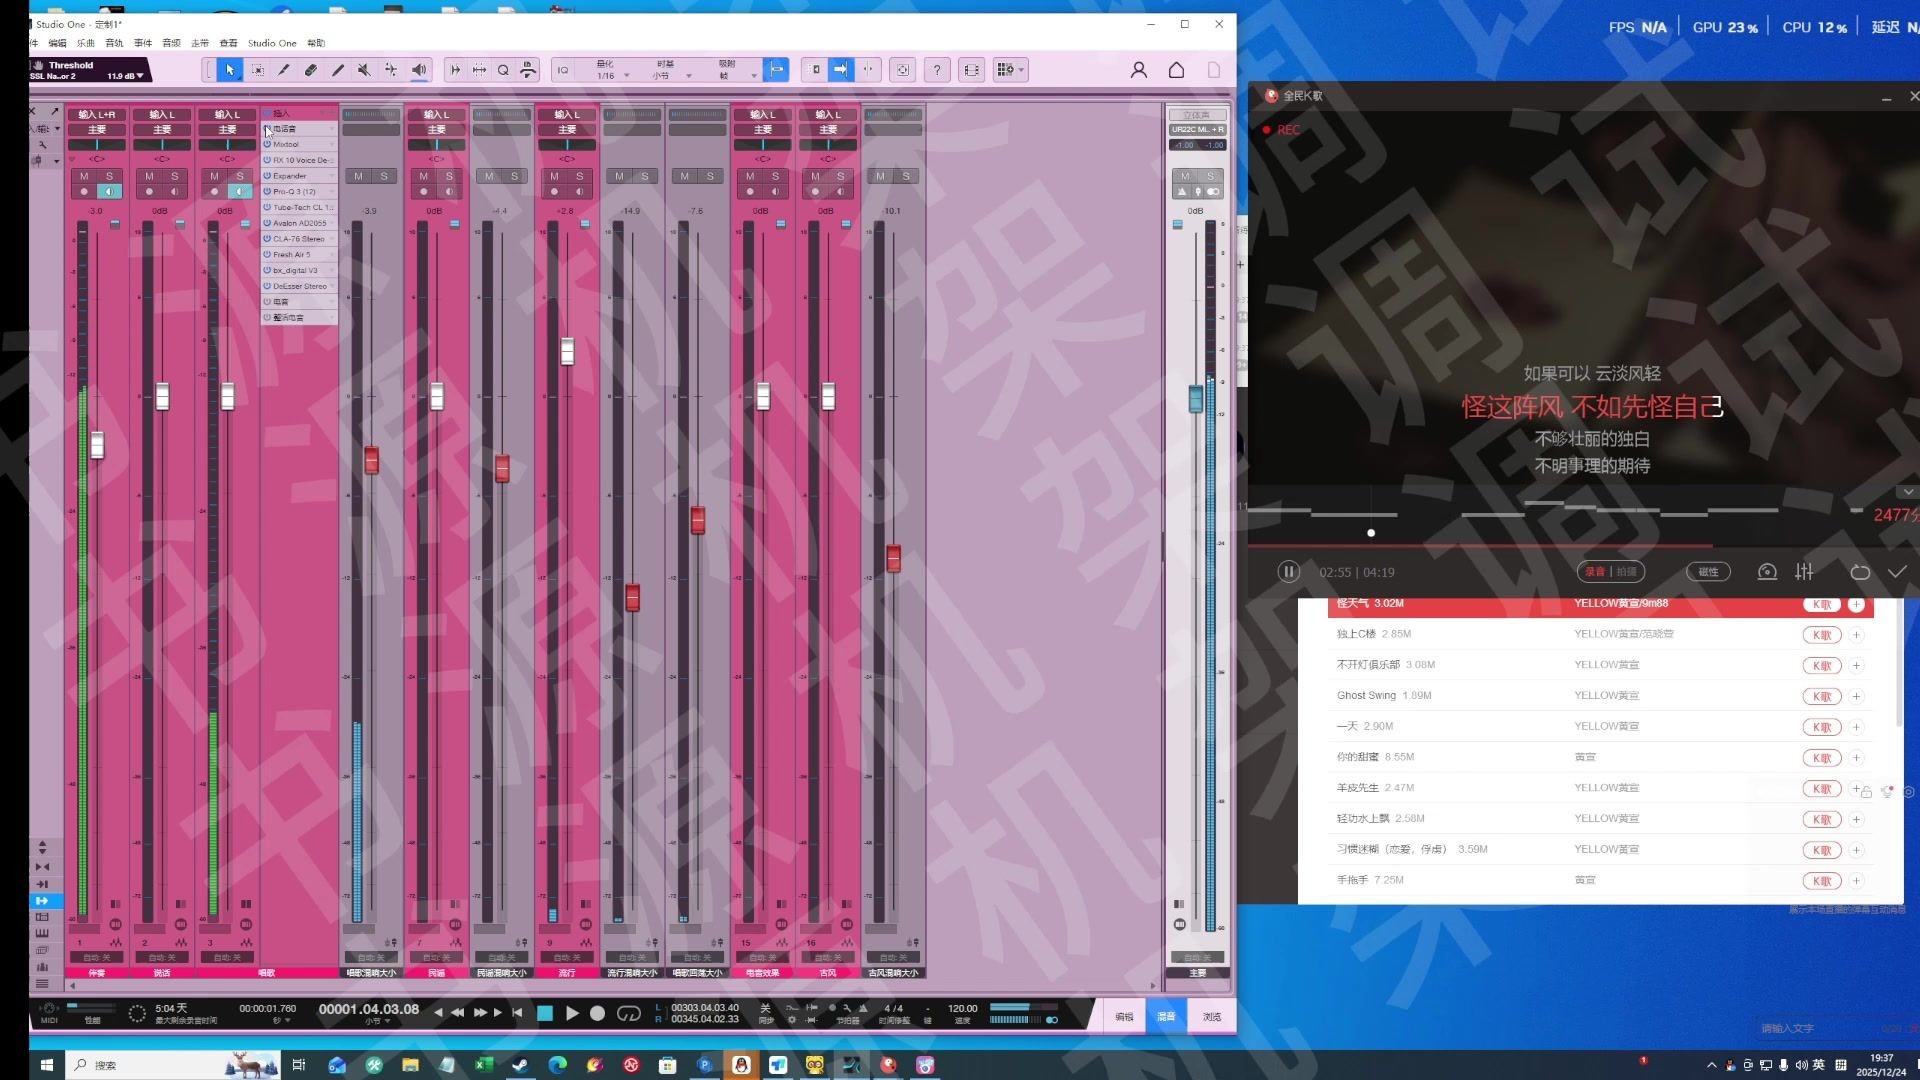Go to the Start page home icon

(x=1177, y=70)
